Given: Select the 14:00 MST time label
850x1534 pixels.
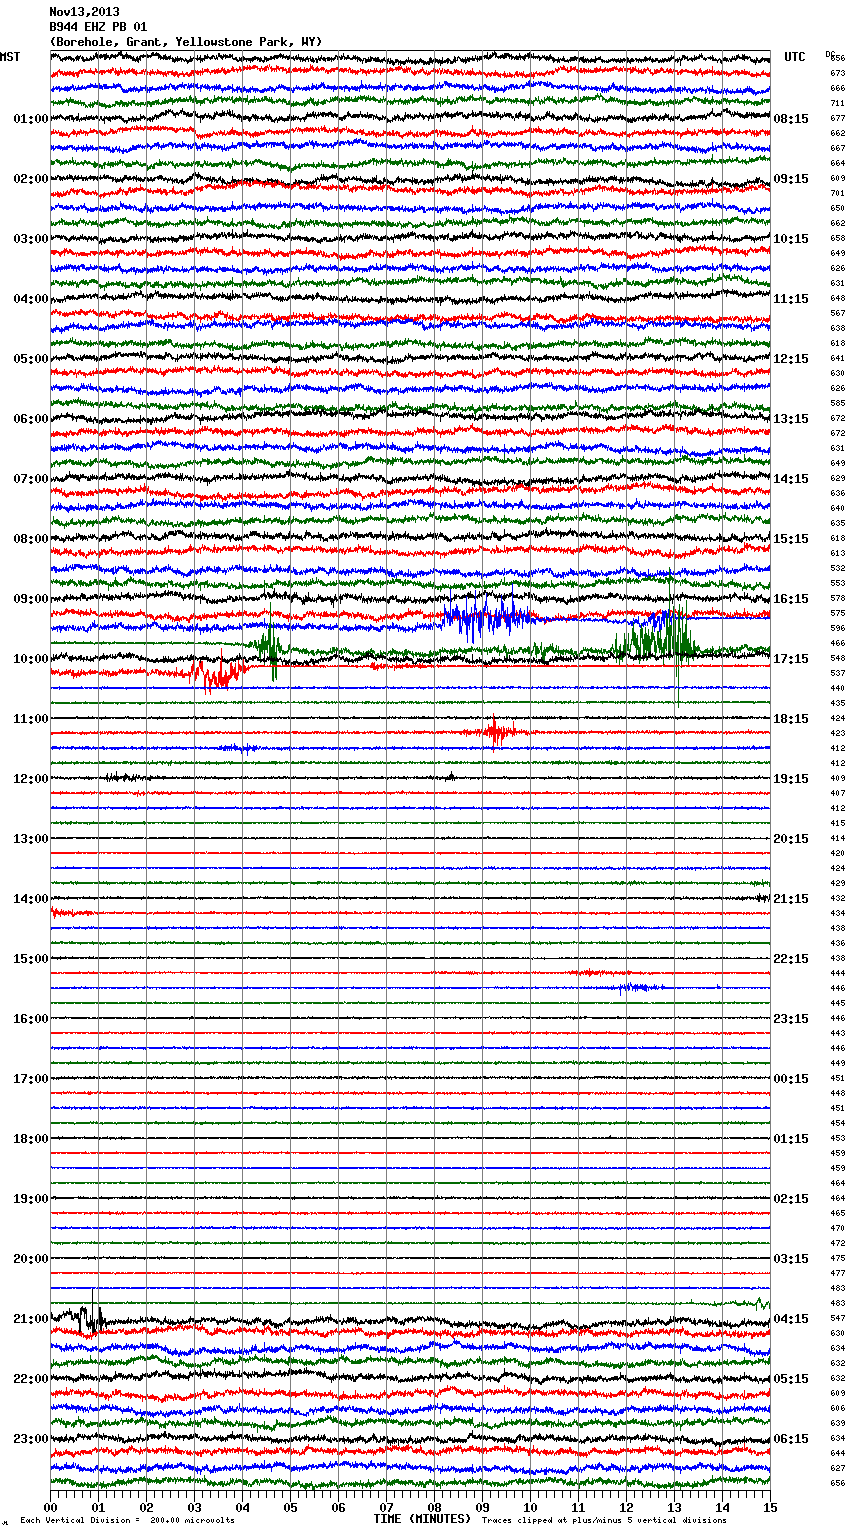Looking at the screenshot, I should click(31, 899).
